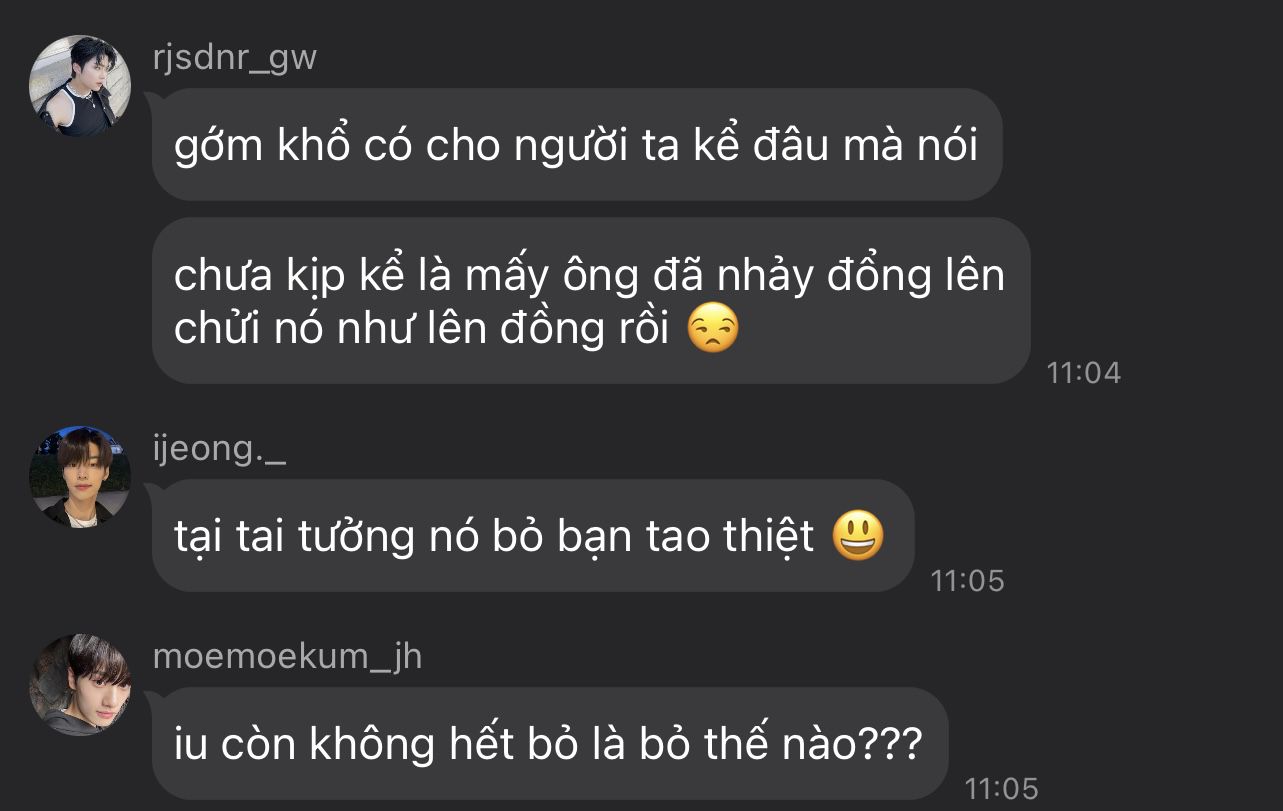
Task: Click the 11:05 timestamp beside moemoekum_jh's message
Action: 1001,788
